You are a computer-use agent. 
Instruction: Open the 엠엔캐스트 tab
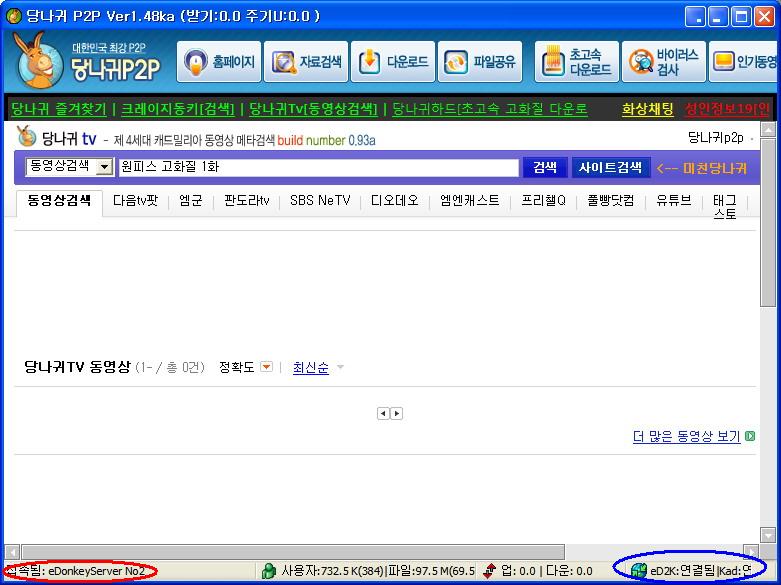[x=469, y=200]
